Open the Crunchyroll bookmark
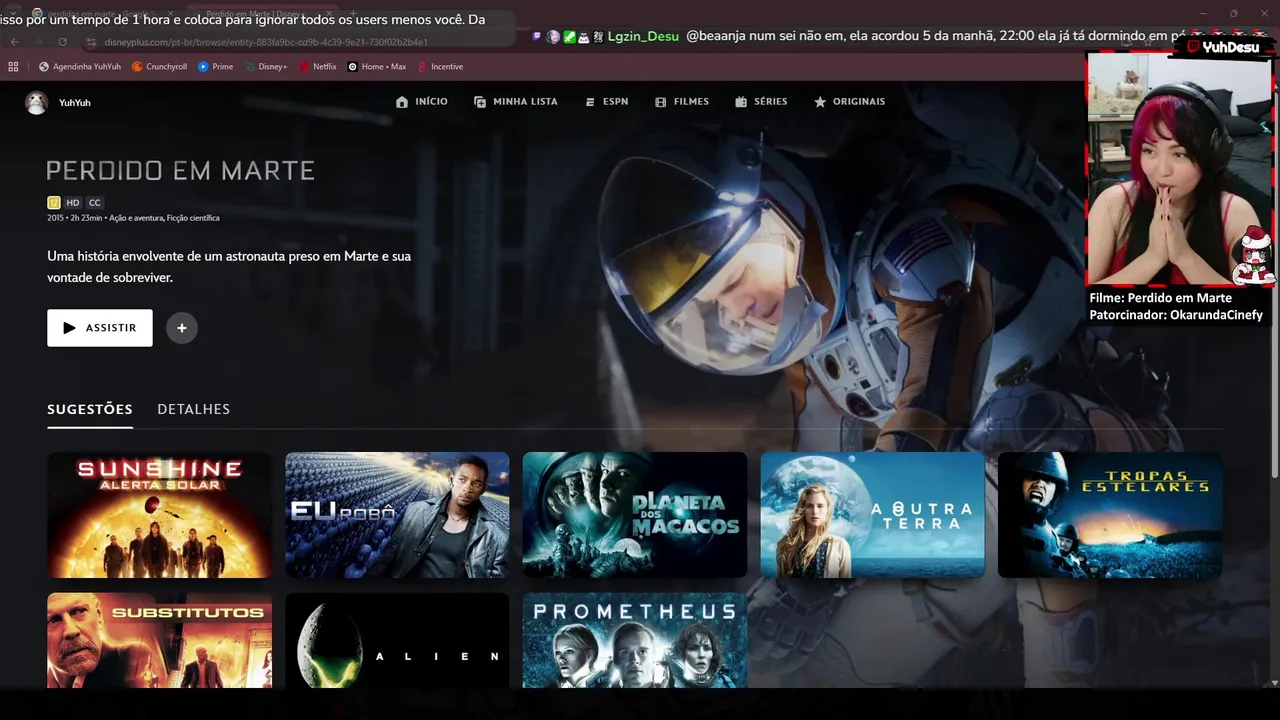The image size is (1280, 720). coord(160,67)
